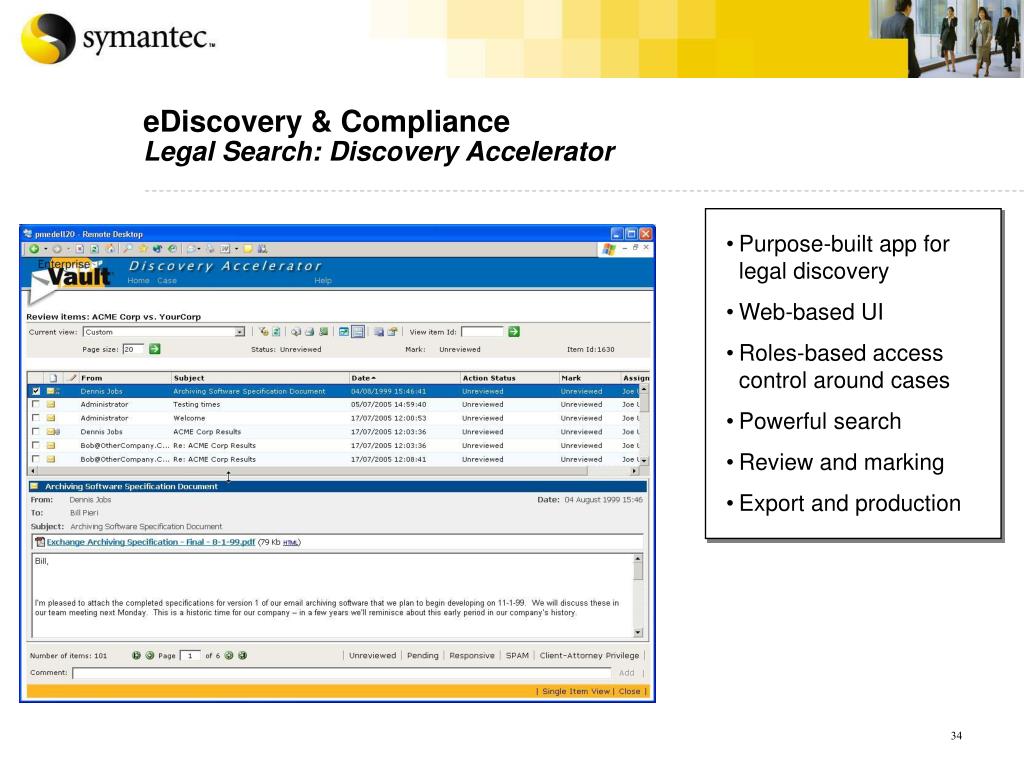The width and height of the screenshot is (1024, 768).
Task: Click the Page size input field
Action: coord(133,349)
